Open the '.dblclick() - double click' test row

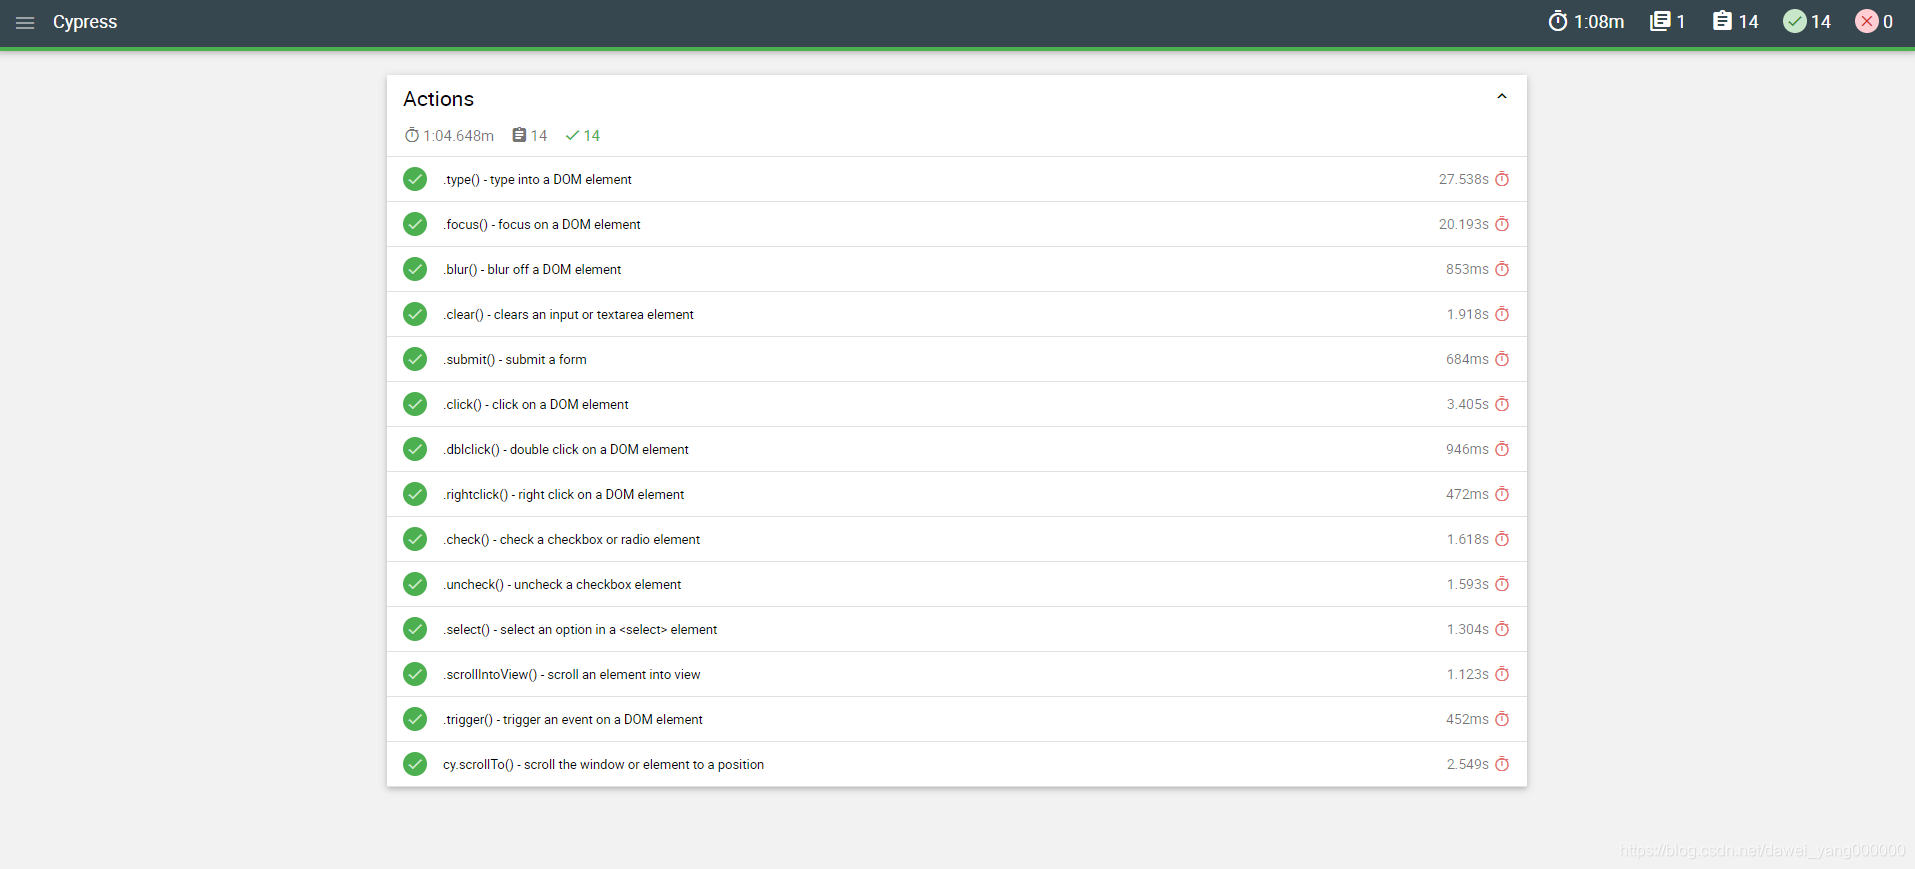point(957,449)
